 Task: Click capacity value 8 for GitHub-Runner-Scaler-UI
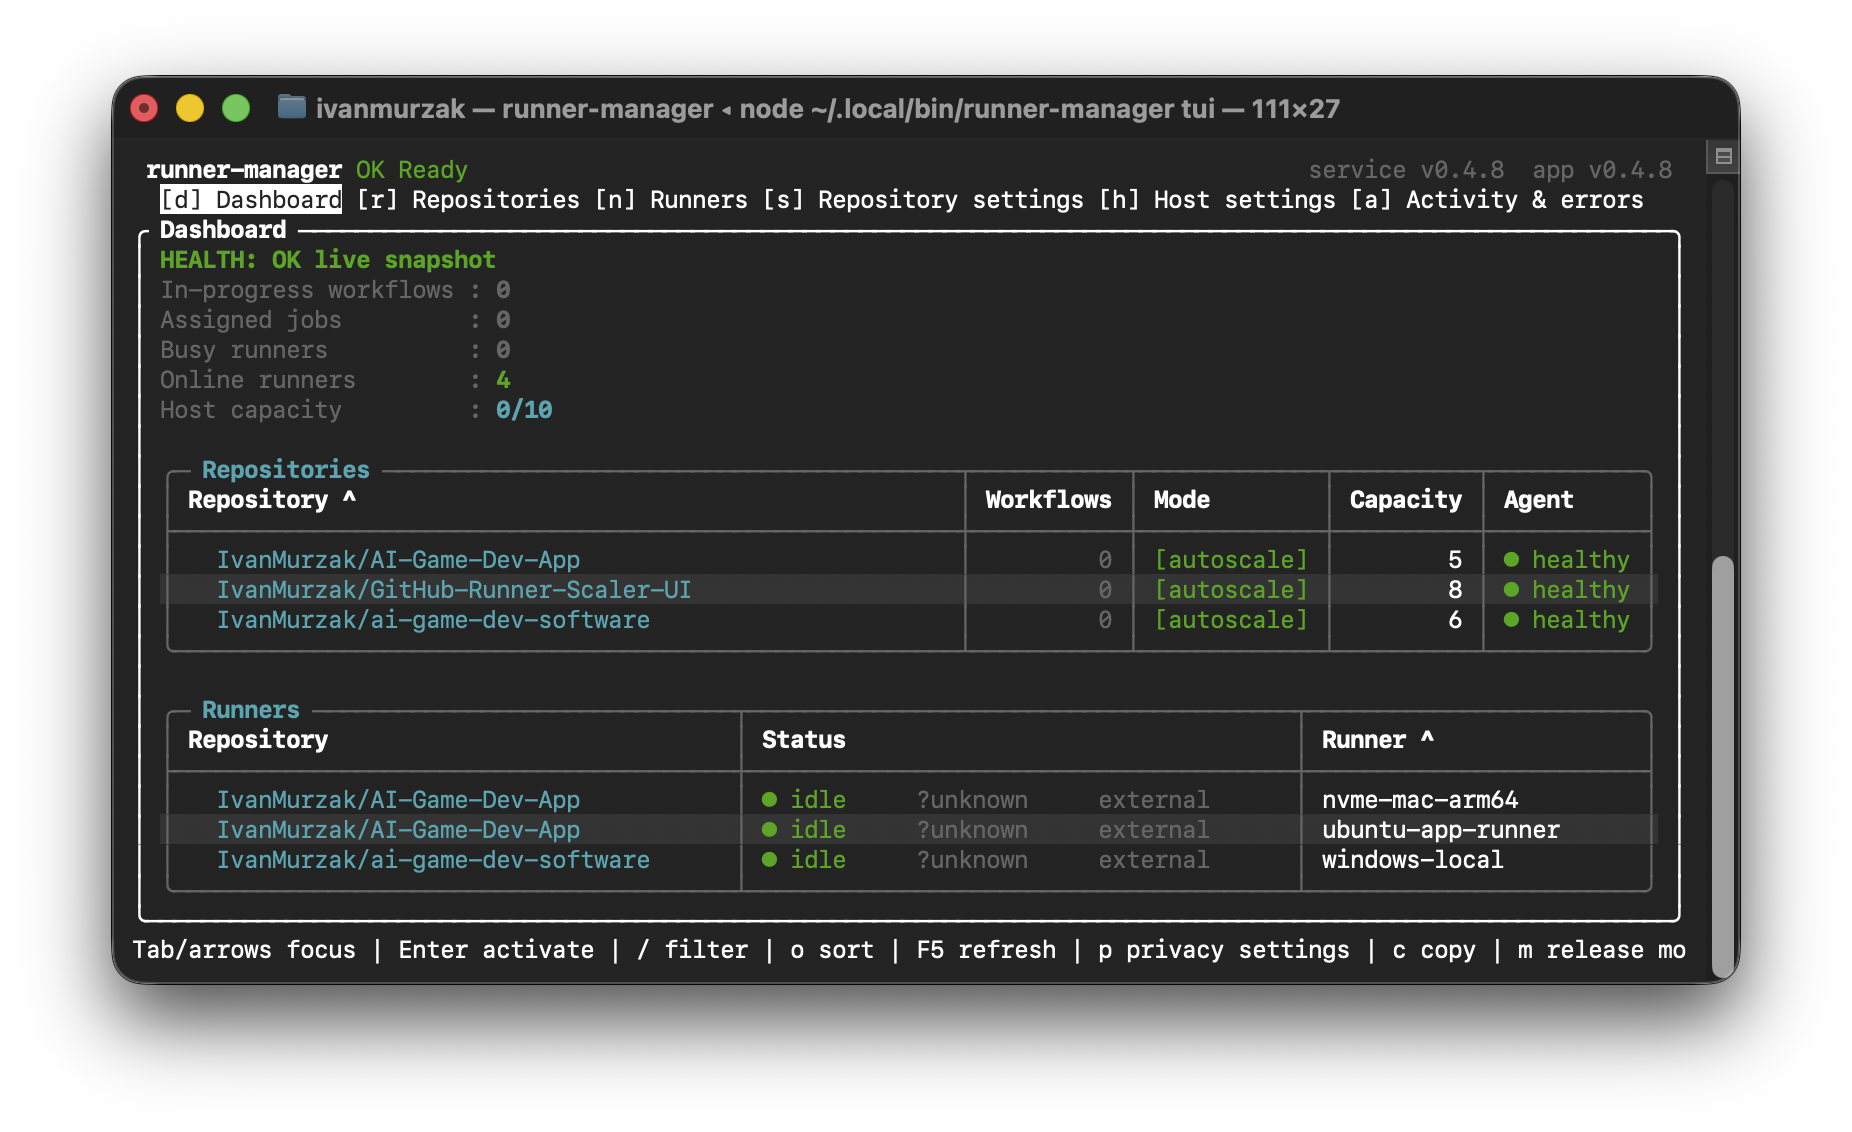[x=1455, y=589]
